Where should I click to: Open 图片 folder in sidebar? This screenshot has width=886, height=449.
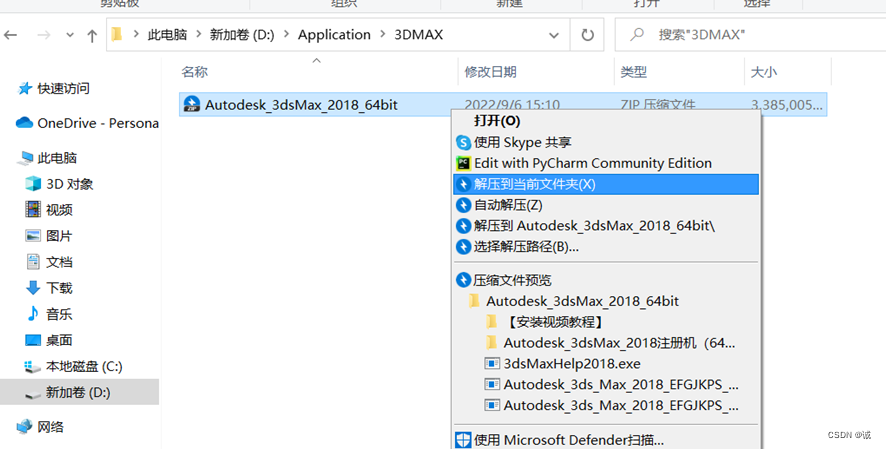(x=59, y=236)
